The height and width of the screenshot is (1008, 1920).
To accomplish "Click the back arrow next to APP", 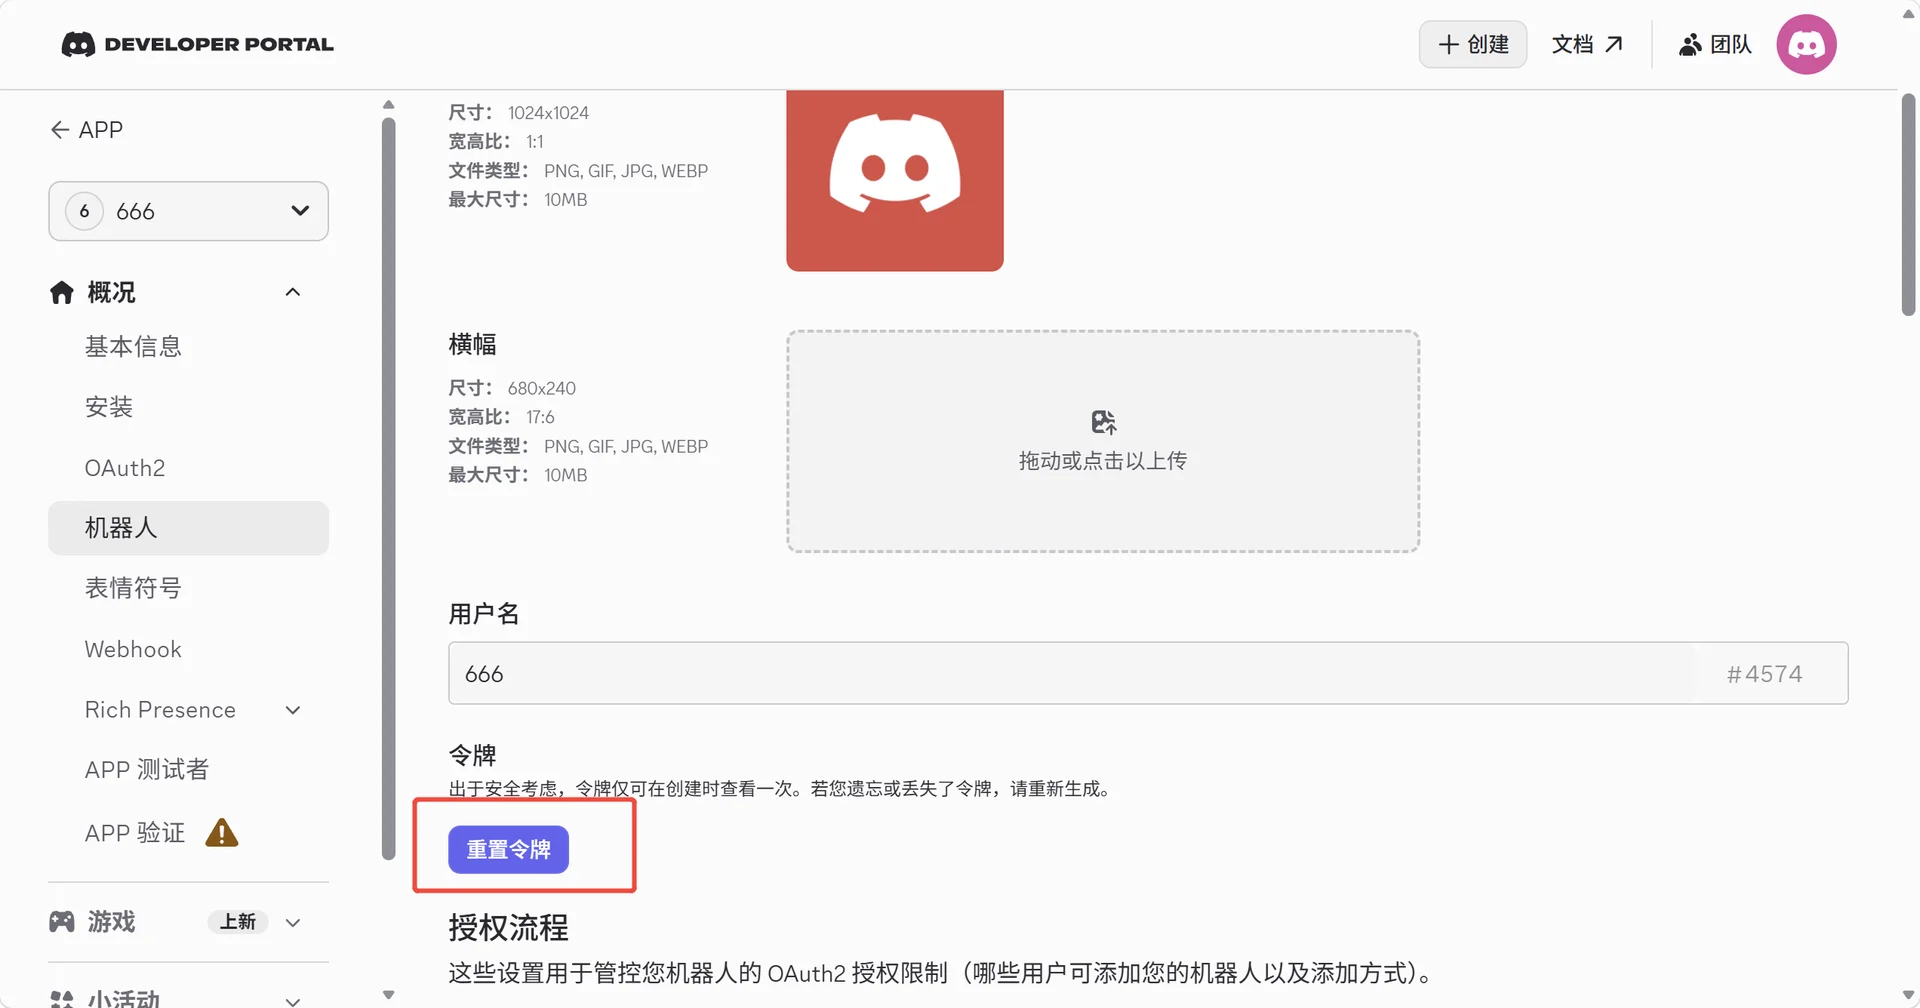I will tap(60, 130).
